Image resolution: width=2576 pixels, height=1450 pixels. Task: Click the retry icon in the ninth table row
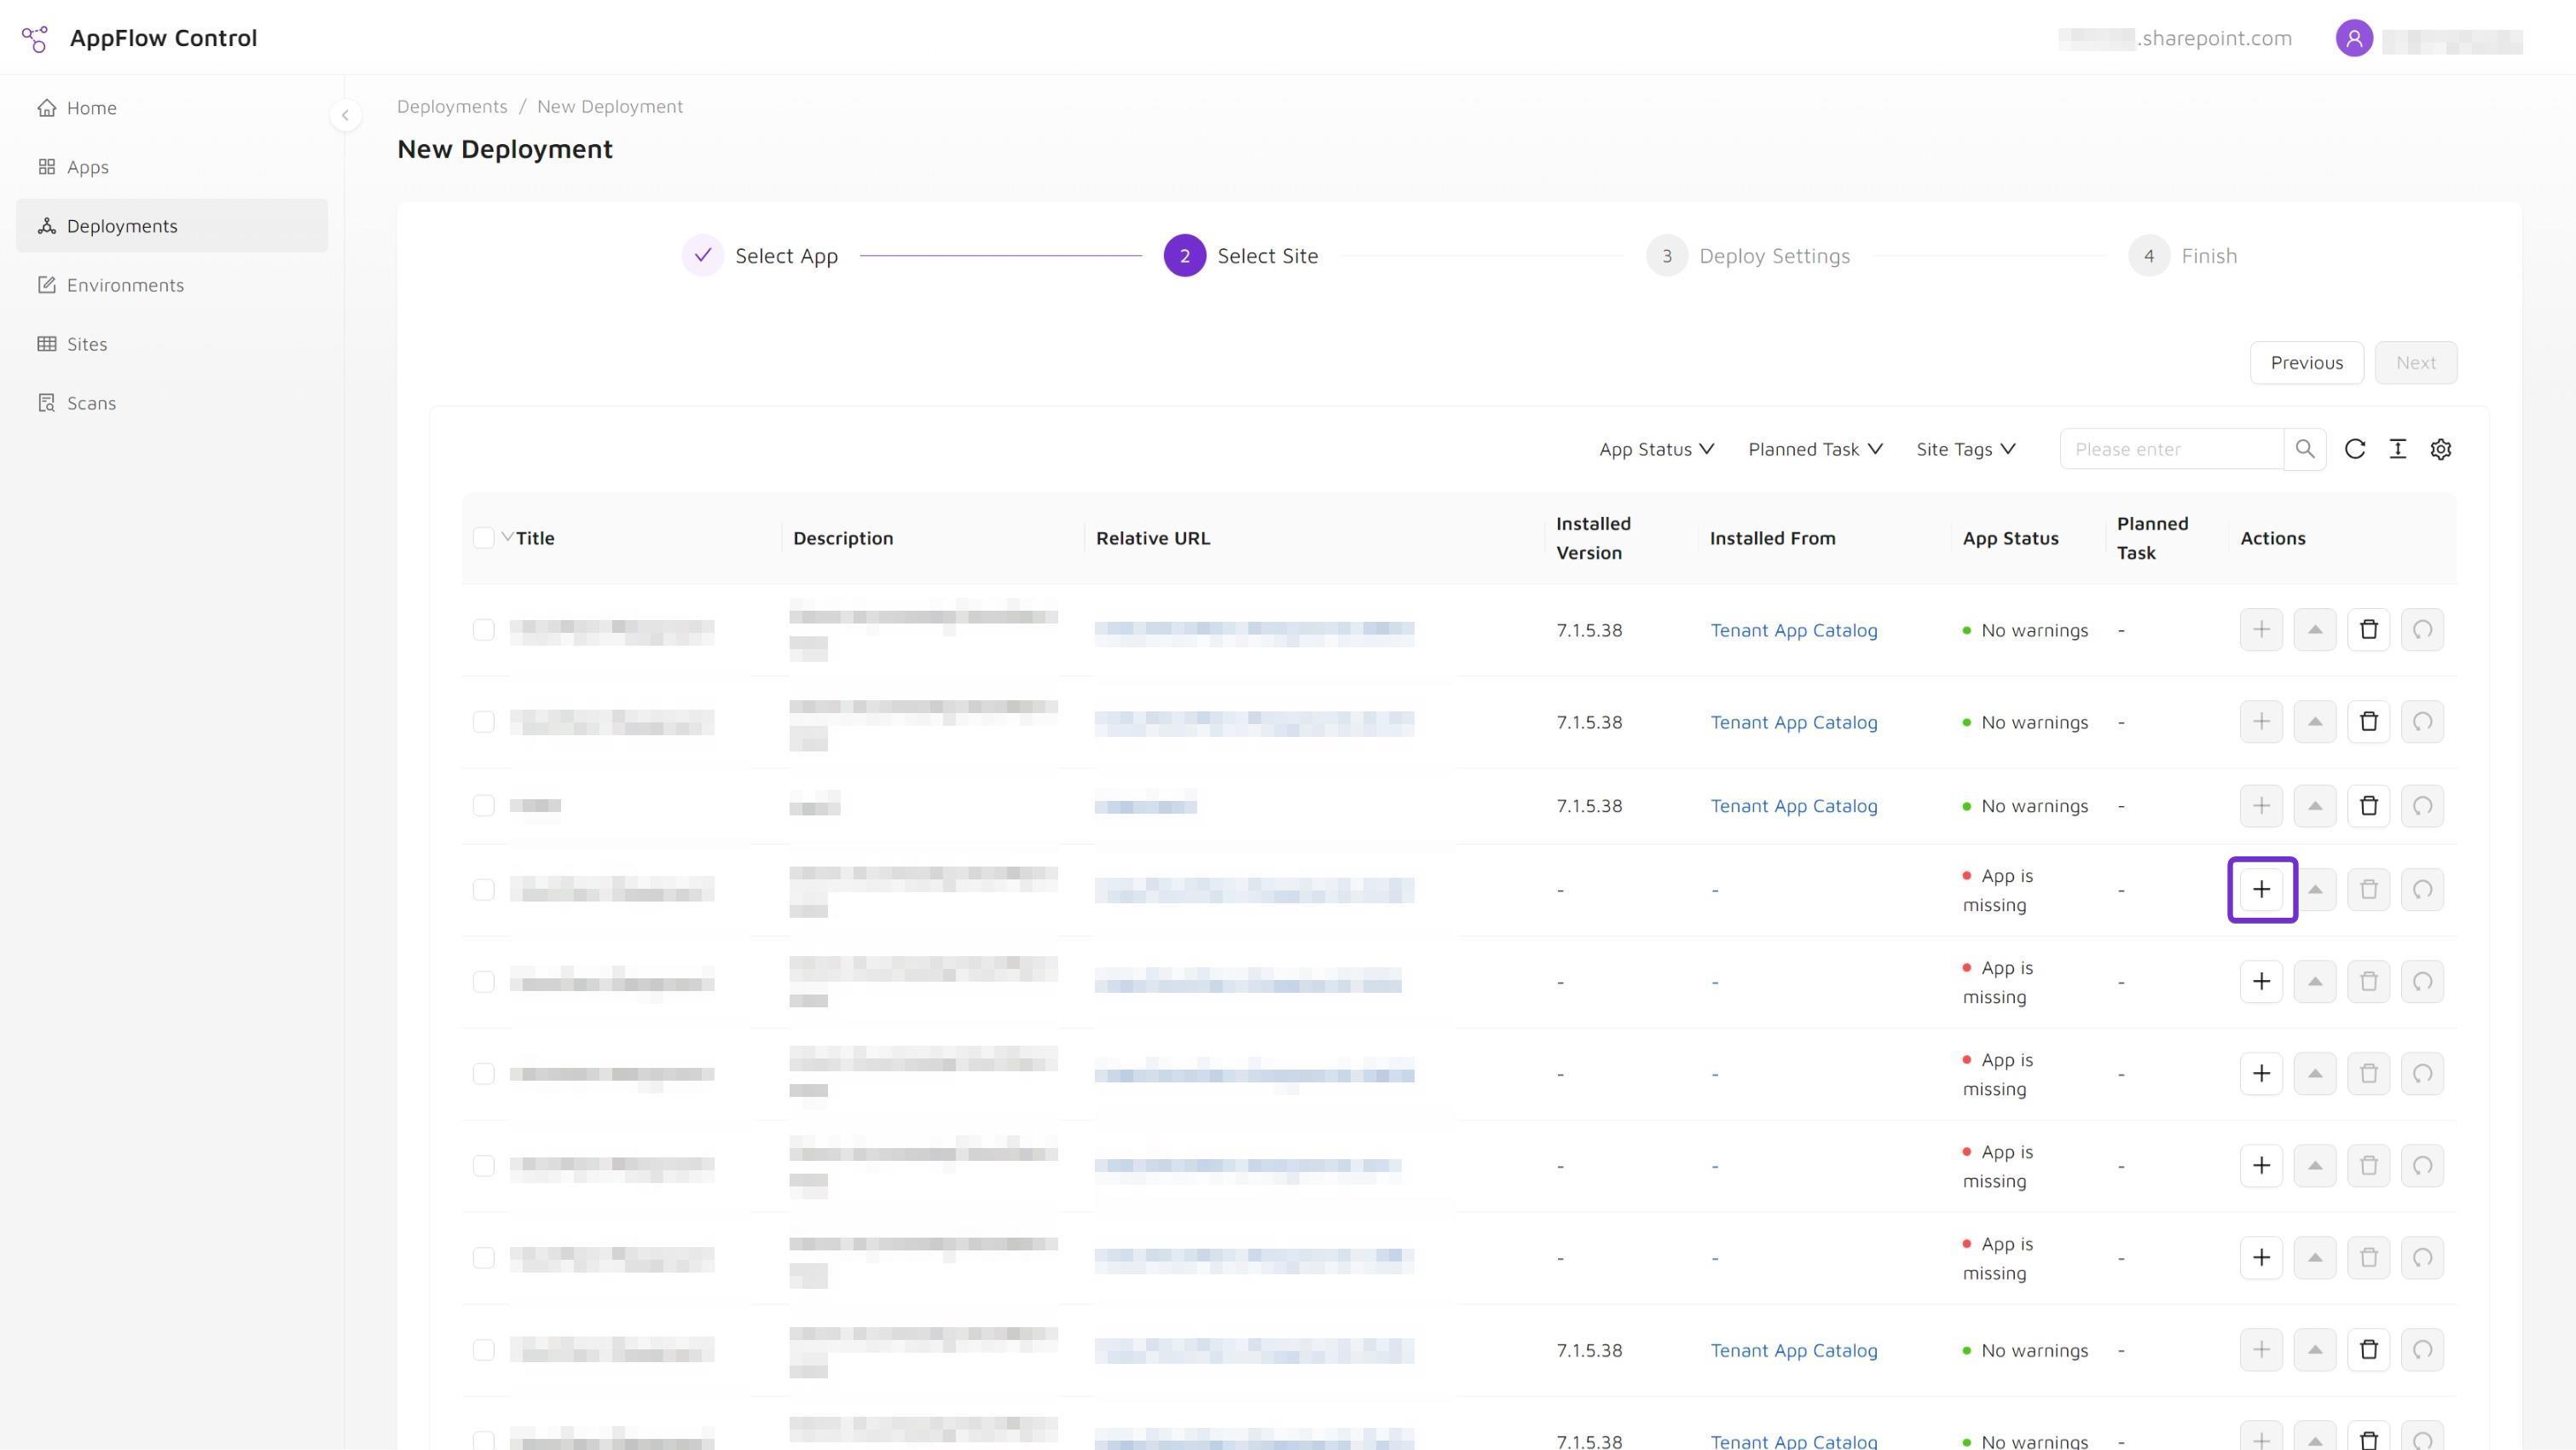pyautogui.click(x=2423, y=1350)
